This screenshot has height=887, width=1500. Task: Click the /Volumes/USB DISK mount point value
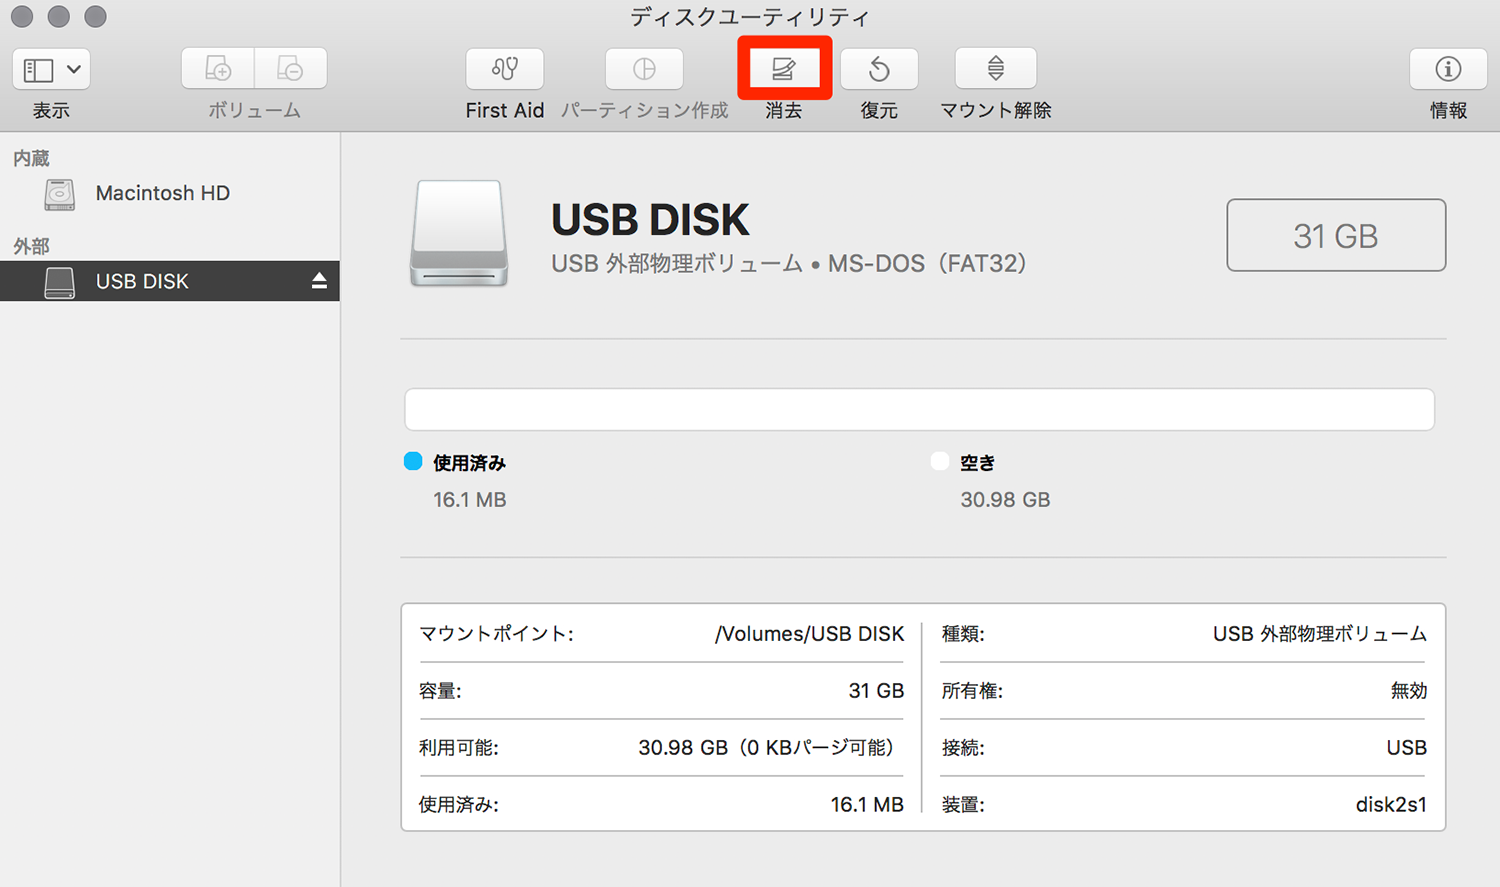809,634
